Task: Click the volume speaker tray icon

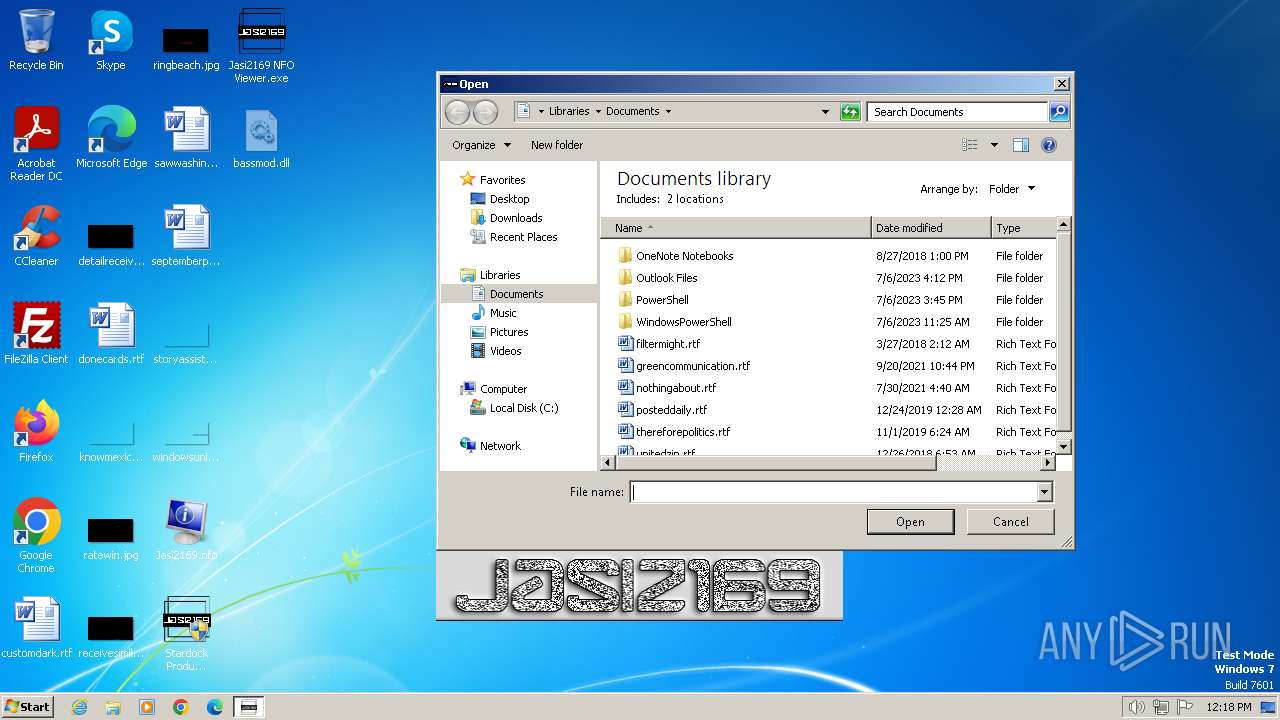Action: tap(1135, 707)
